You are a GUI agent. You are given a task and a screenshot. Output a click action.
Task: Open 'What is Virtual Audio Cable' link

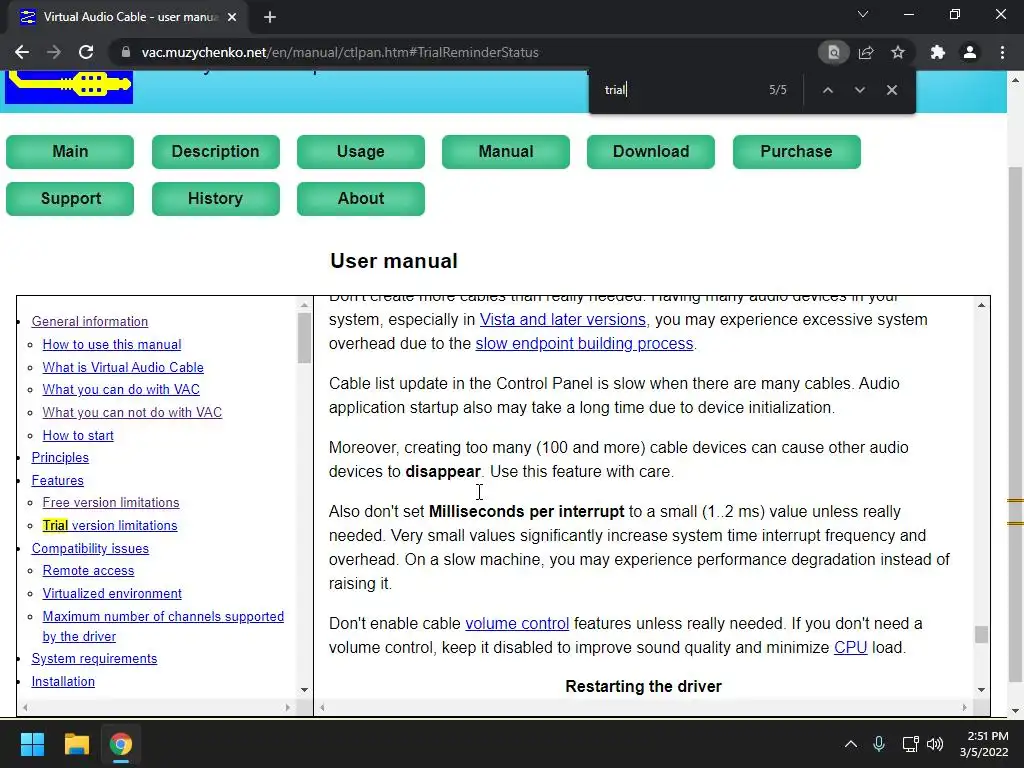point(123,367)
